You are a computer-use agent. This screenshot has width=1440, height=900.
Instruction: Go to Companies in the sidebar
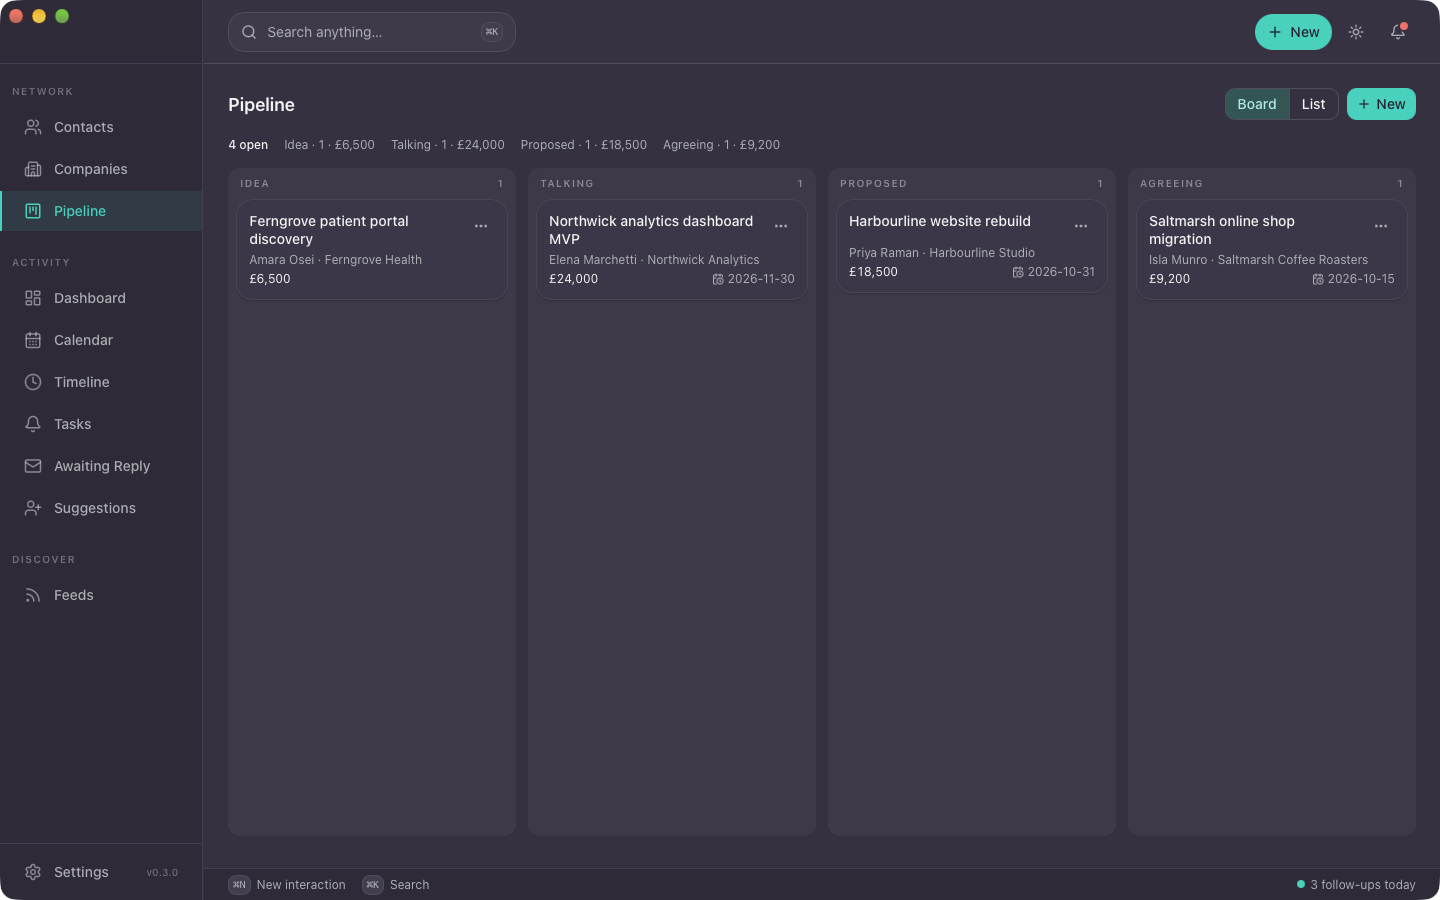[101, 169]
